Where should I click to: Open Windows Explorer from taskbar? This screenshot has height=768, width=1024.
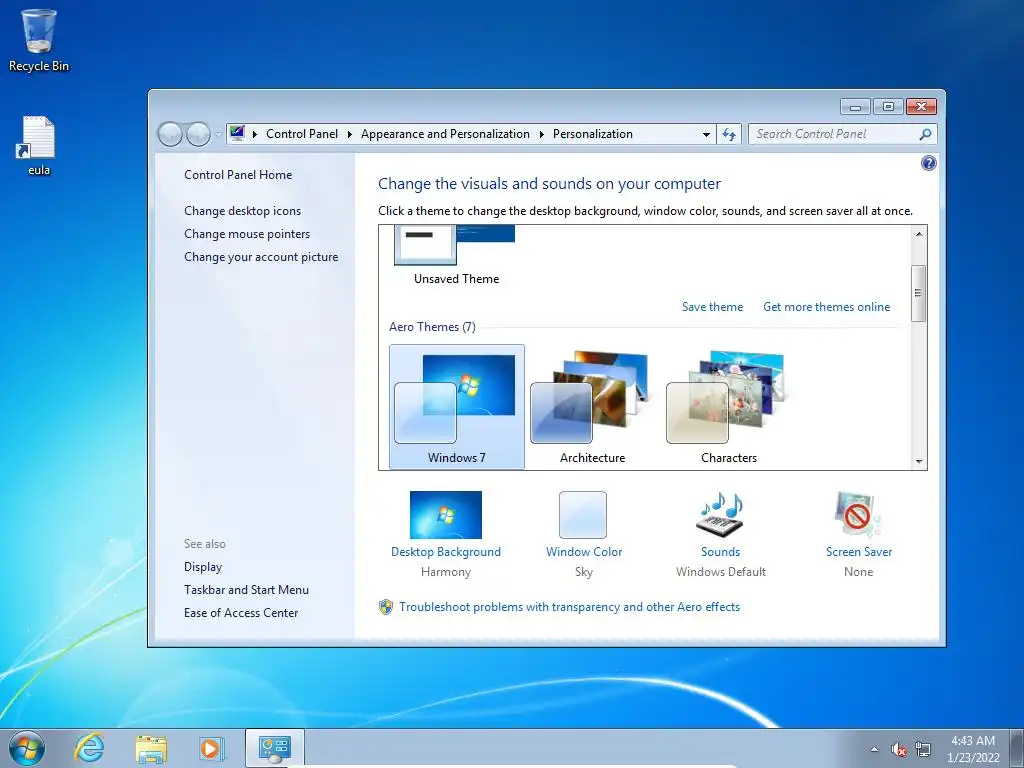[151, 749]
